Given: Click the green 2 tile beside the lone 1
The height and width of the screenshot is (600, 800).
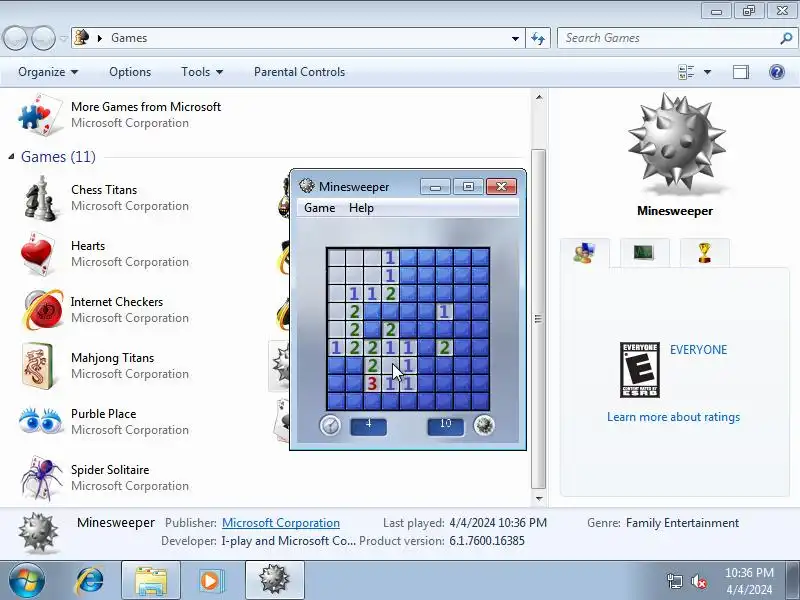Looking at the screenshot, I should pyautogui.click(x=444, y=347).
